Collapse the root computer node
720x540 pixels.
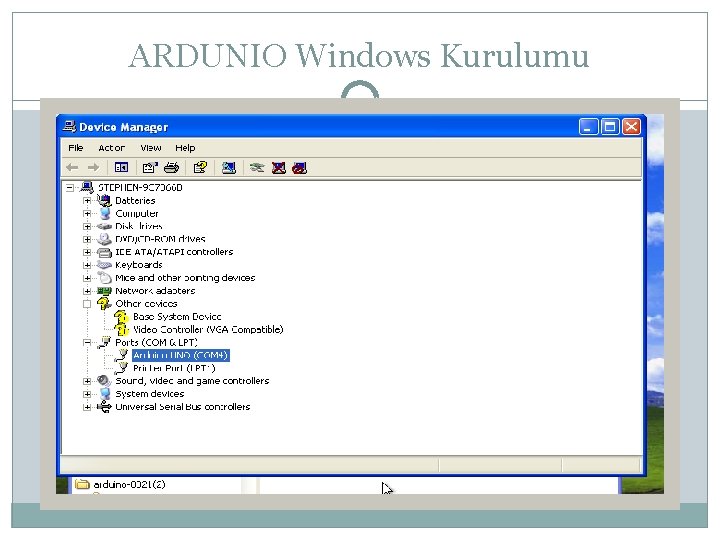coord(70,187)
